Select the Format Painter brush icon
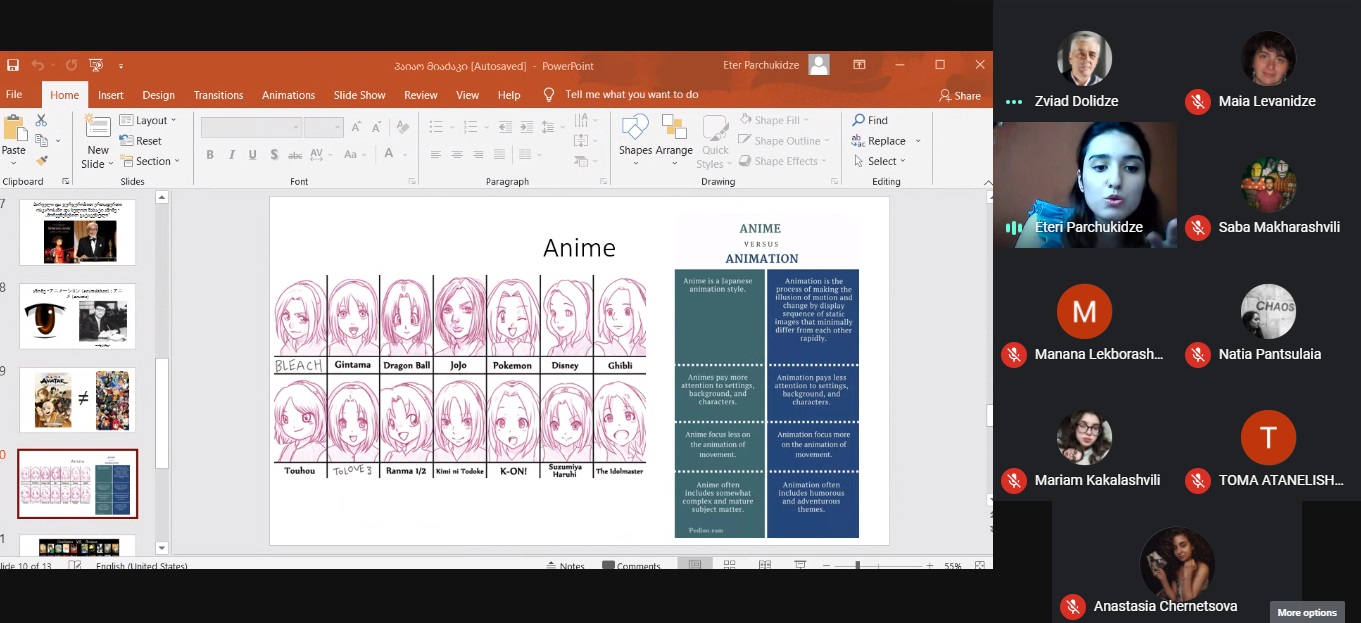Viewport: 1361px width, 623px height. point(41,160)
